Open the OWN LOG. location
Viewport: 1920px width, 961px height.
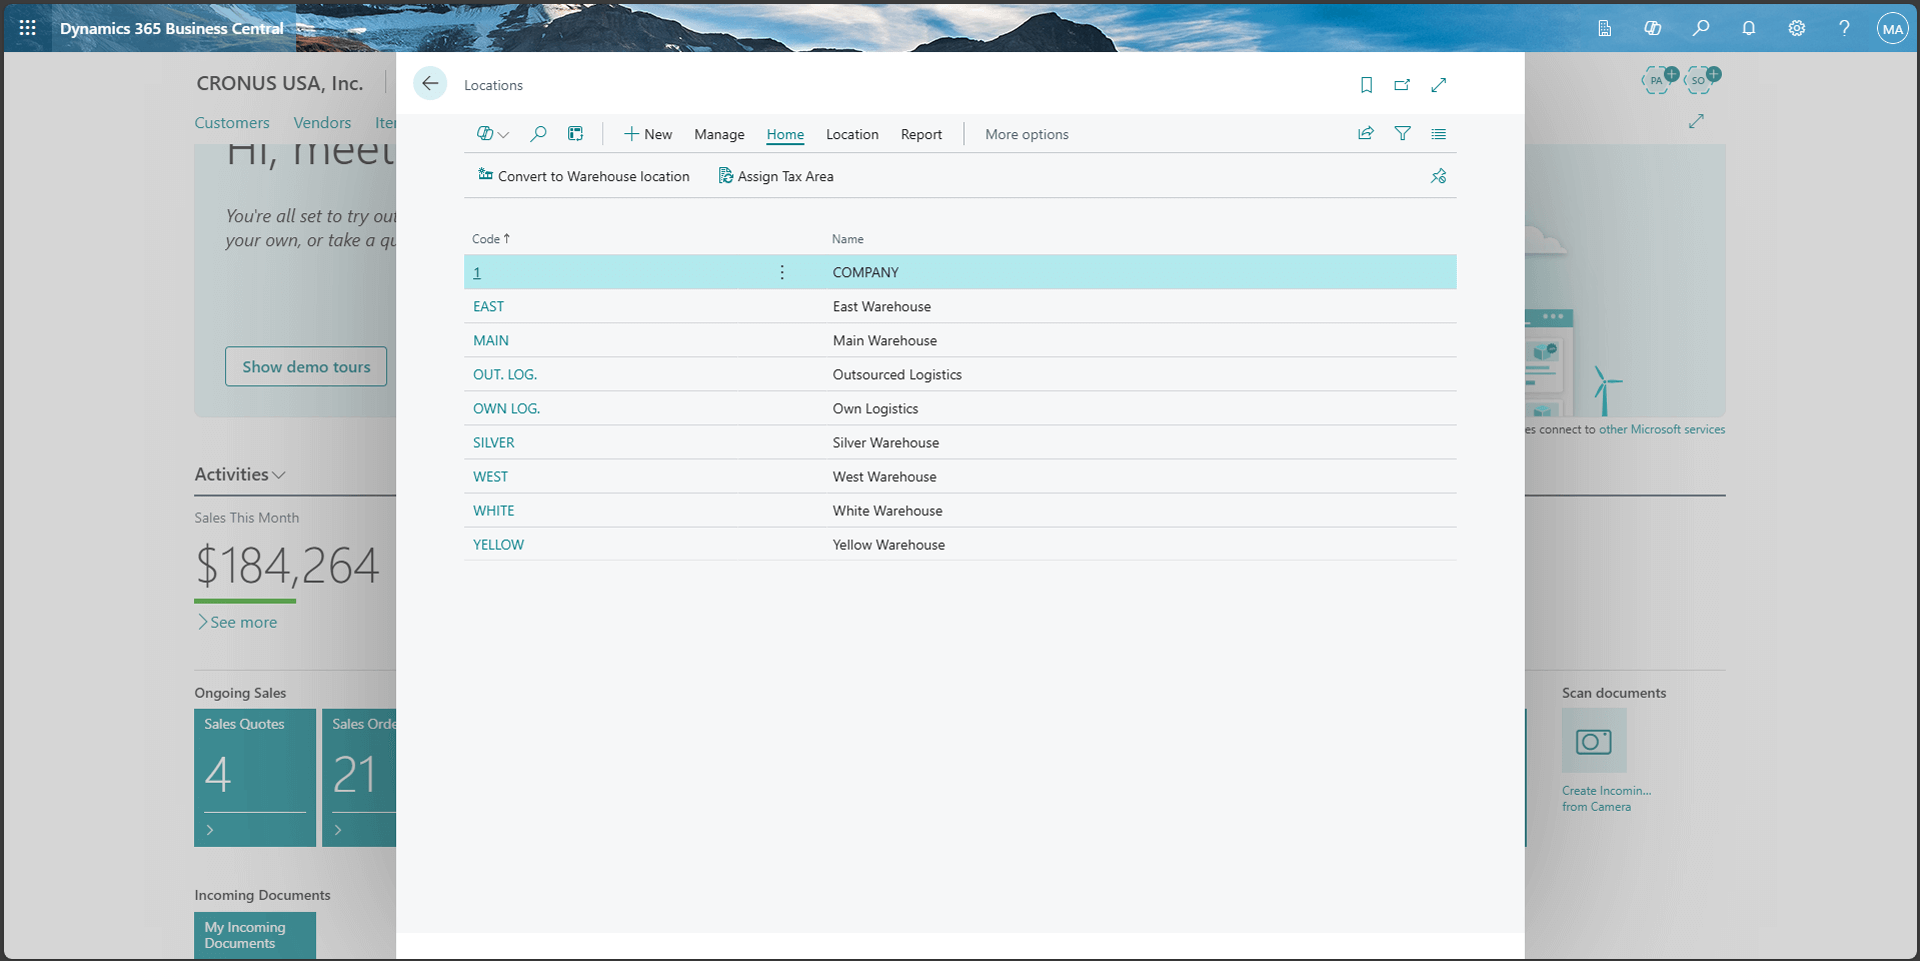click(x=506, y=408)
